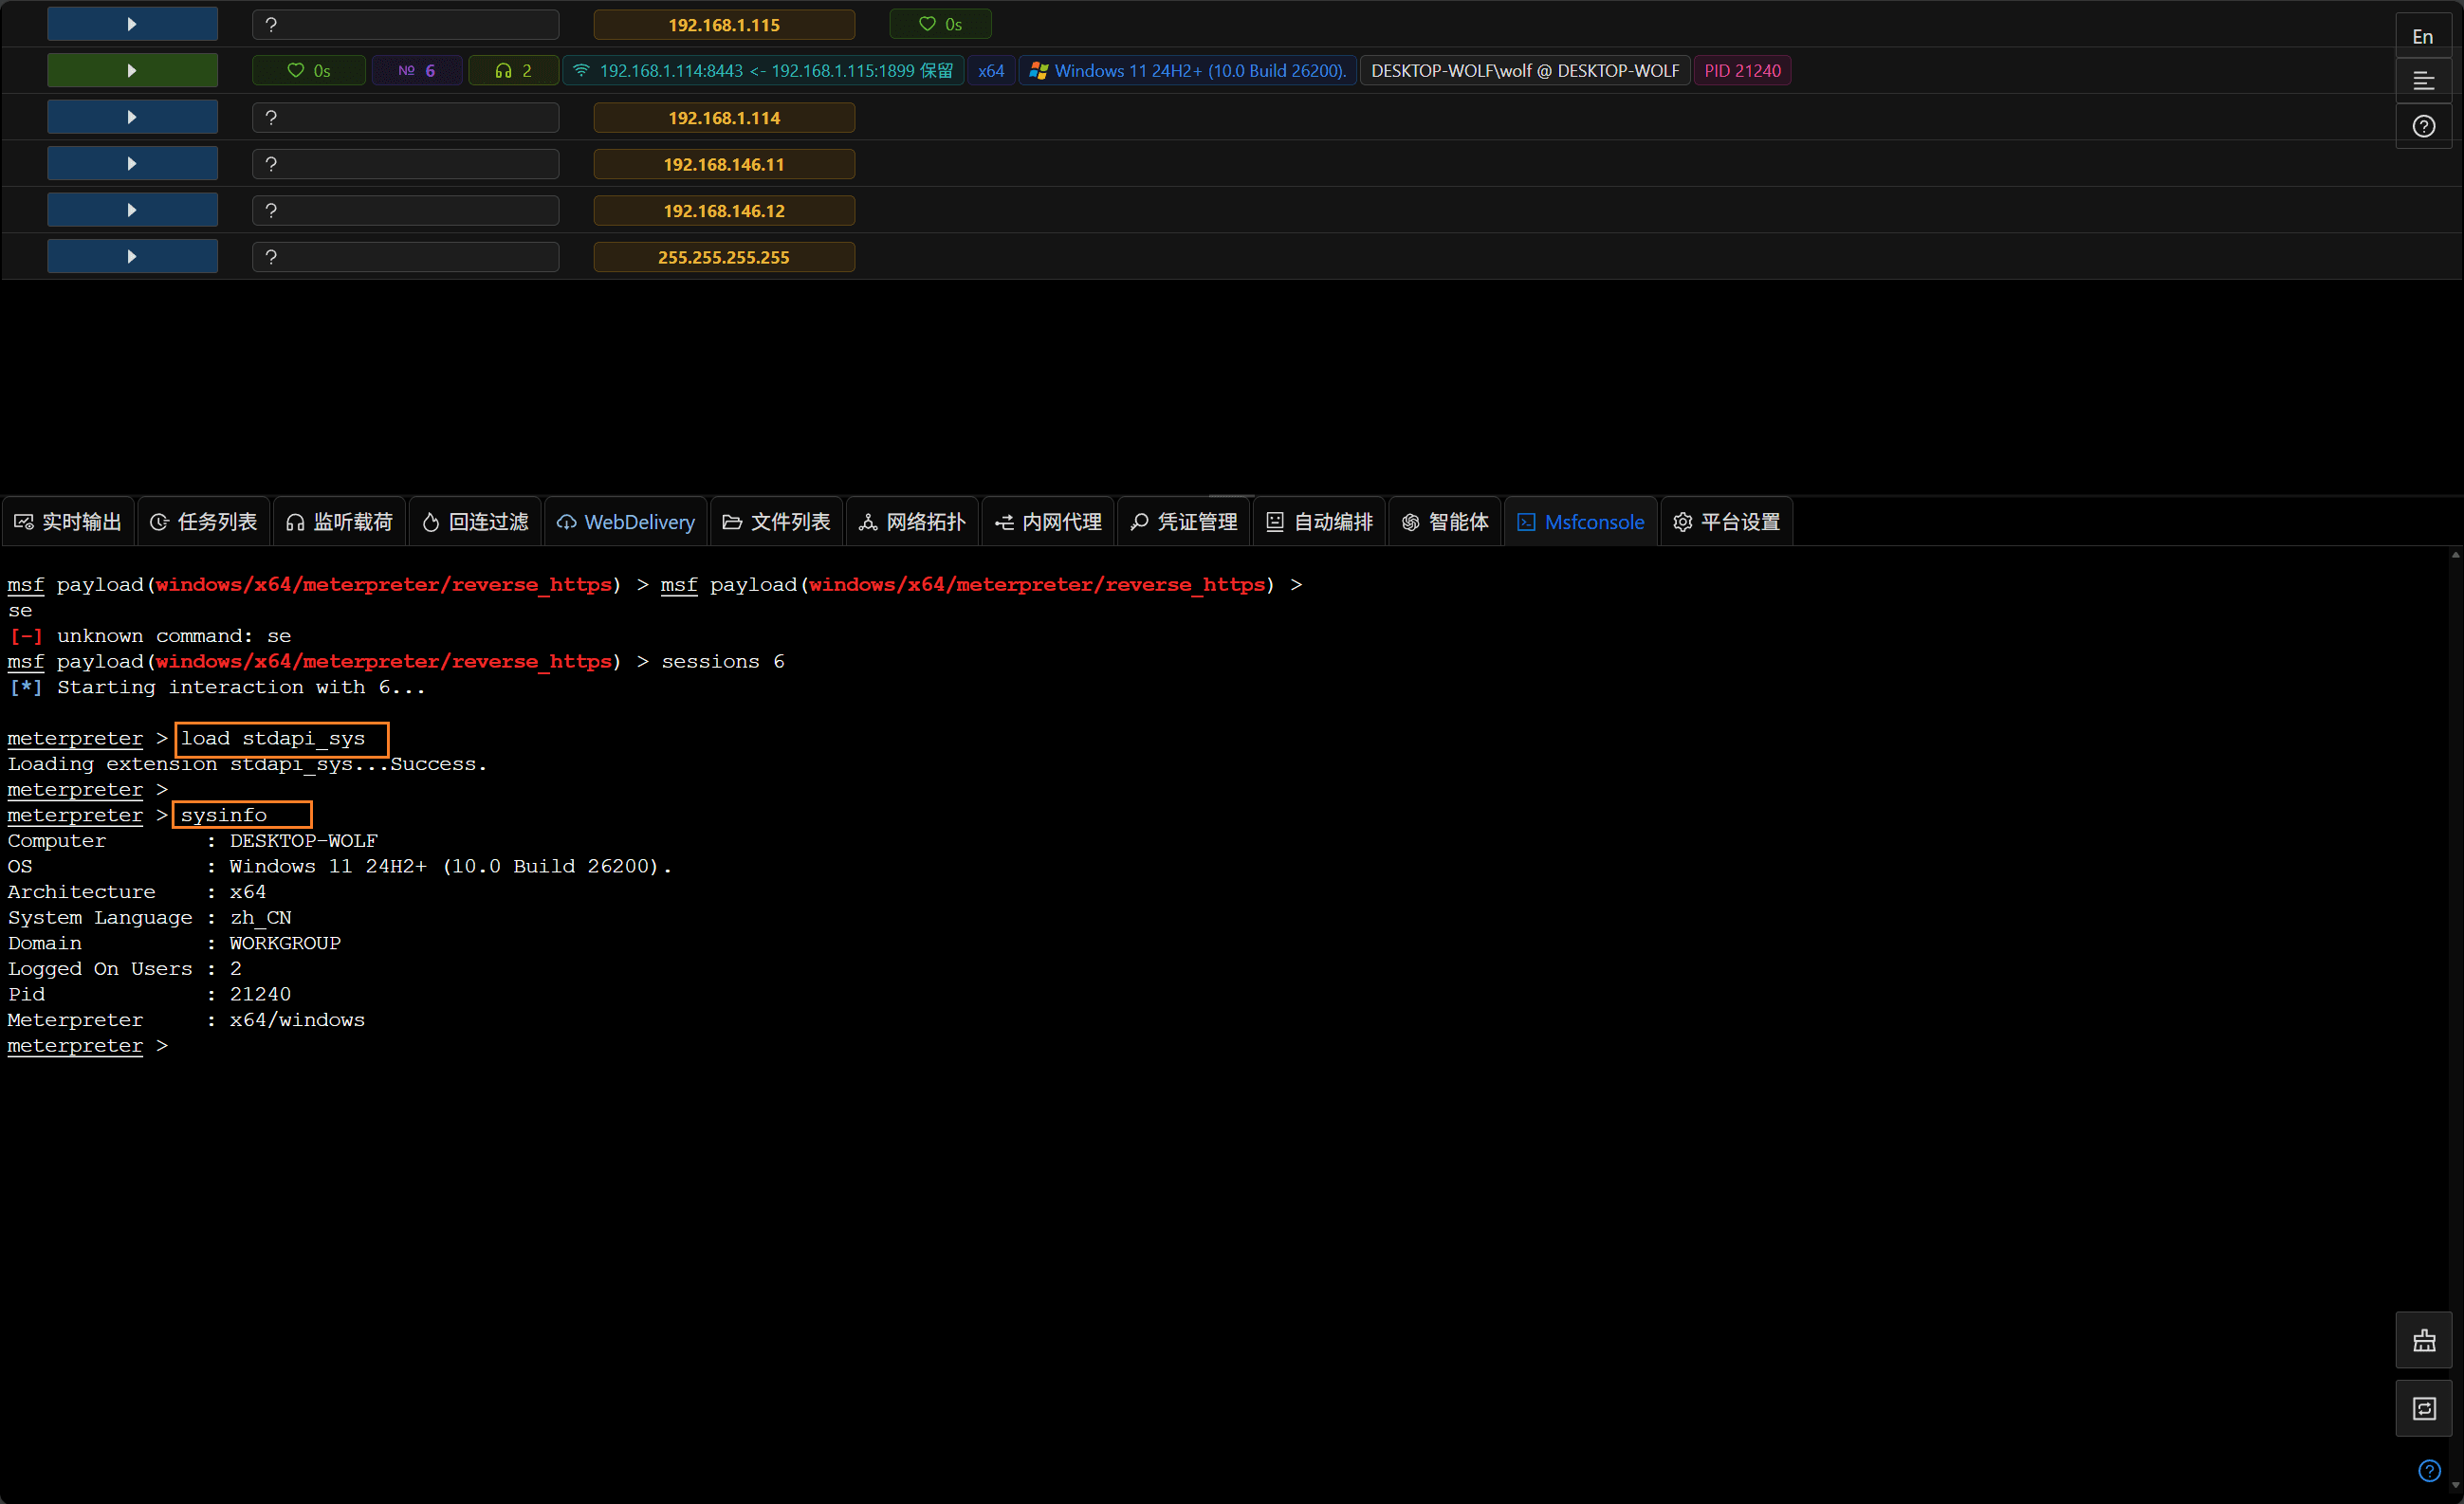Viewport: 2464px width, 1504px height.
Task: Expand the 192.168.1.114 host row arrow
Action: point(132,117)
